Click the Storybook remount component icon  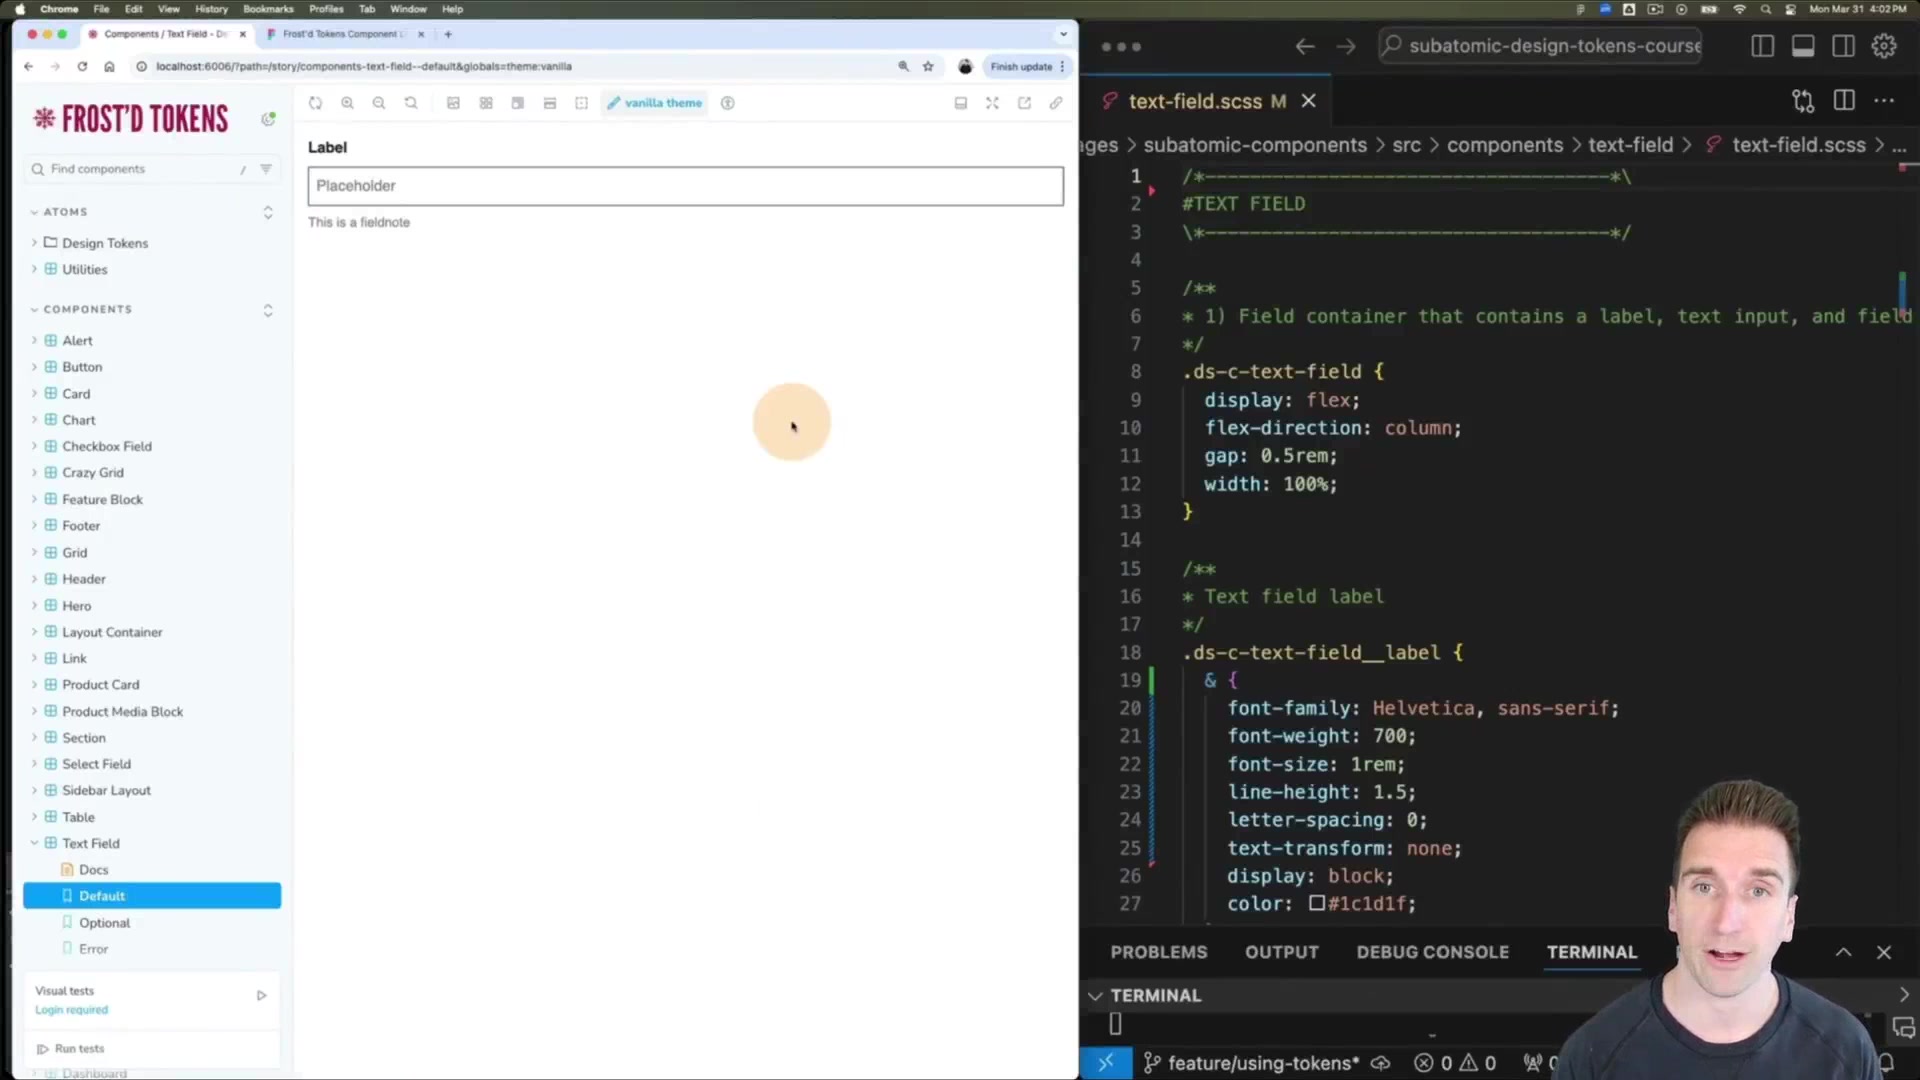[x=316, y=103]
